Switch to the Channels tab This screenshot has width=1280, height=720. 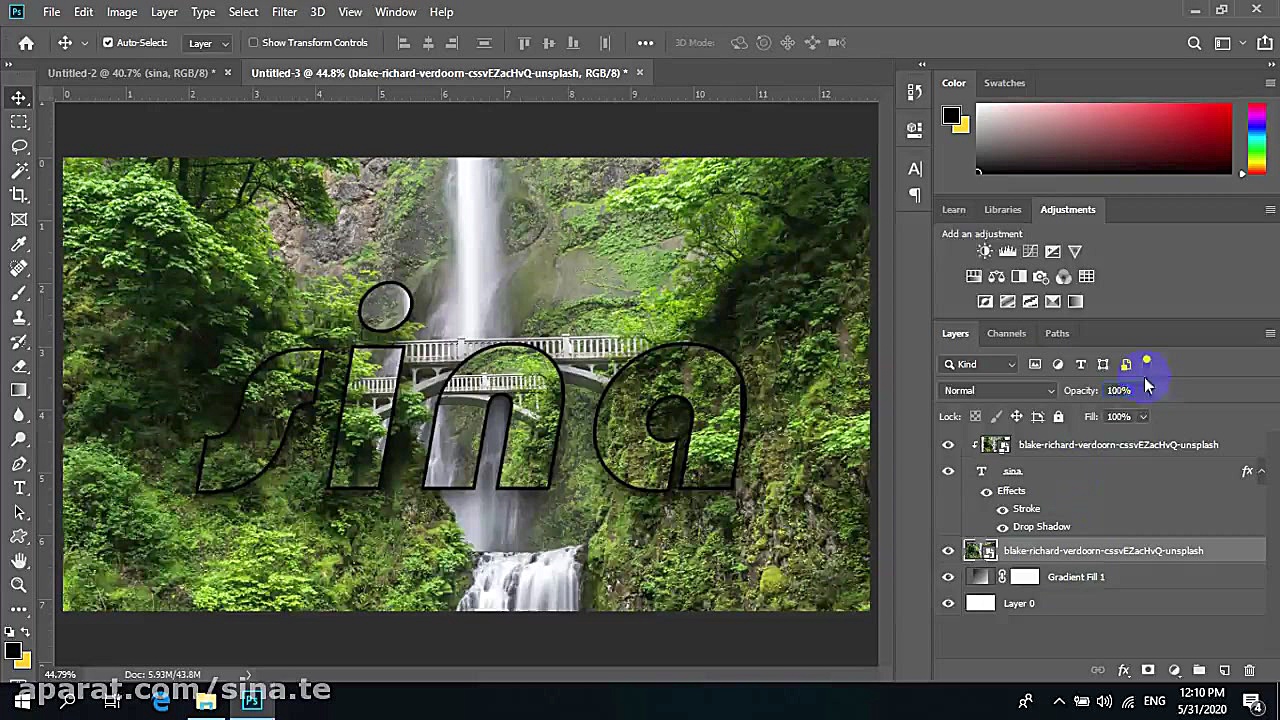tap(1006, 334)
